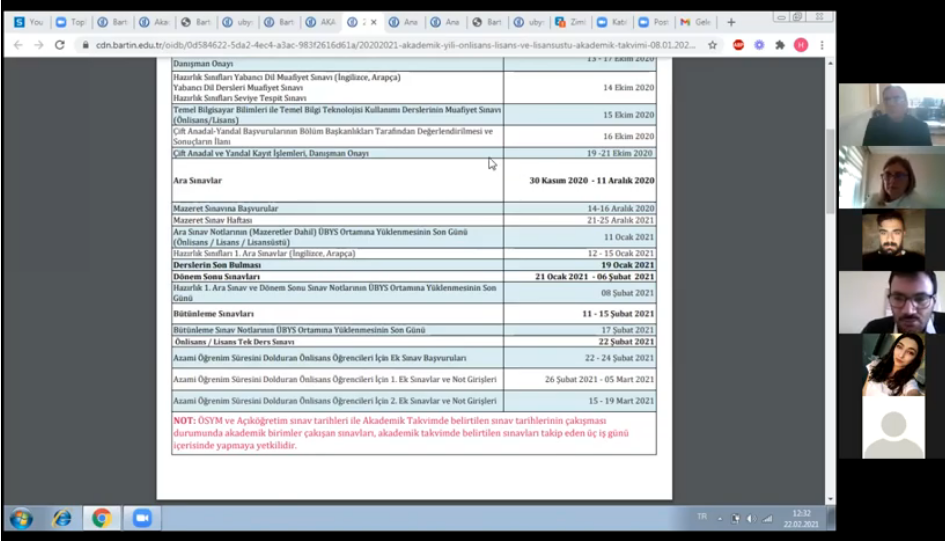
Task: Switch to the 'You' first browser tab
Action: pyautogui.click(x=28, y=21)
